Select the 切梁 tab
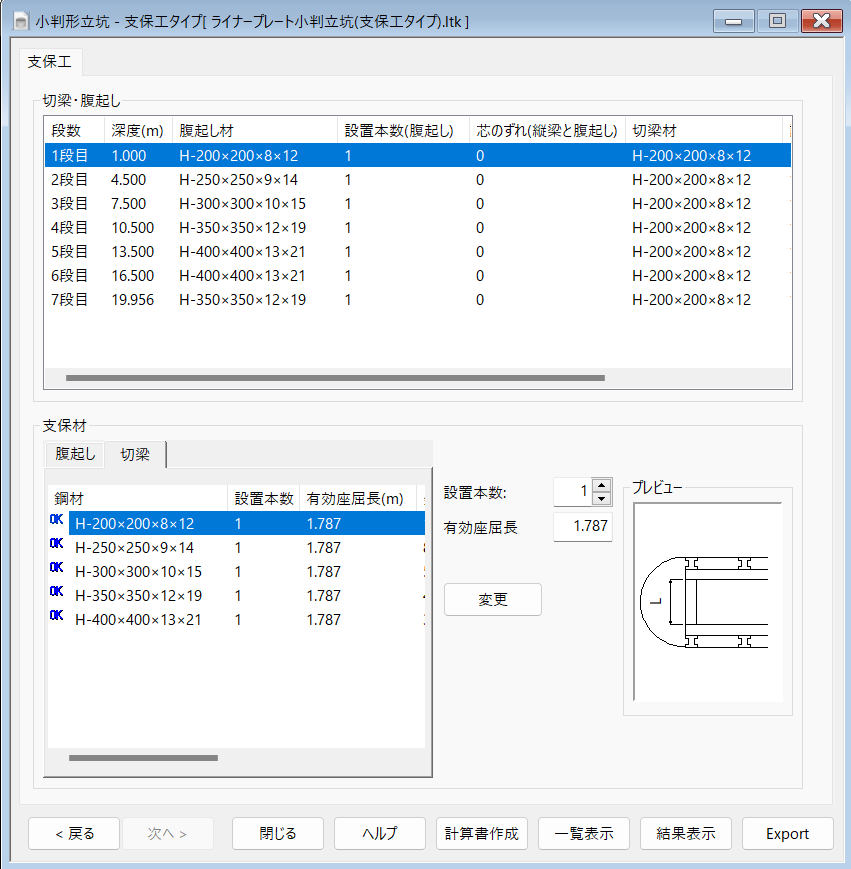Image resolution: width=851 pixels, height=869 pixels. click(x=135, y=454)
